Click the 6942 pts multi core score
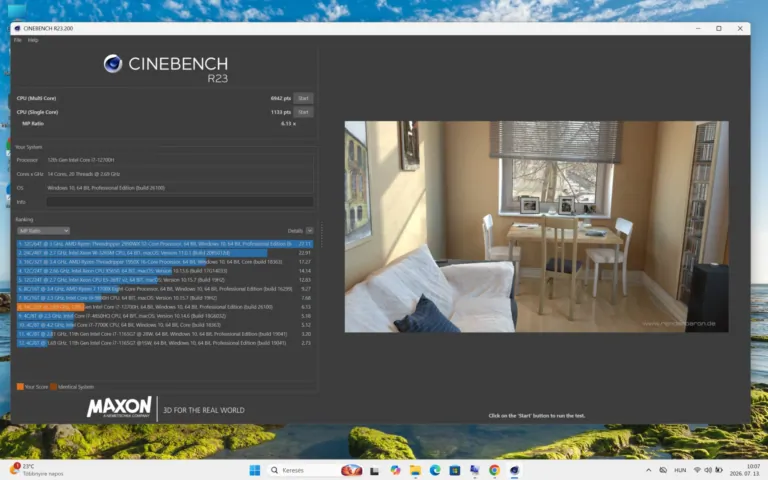Screen dimensions: 768x480 pos(281,98)
